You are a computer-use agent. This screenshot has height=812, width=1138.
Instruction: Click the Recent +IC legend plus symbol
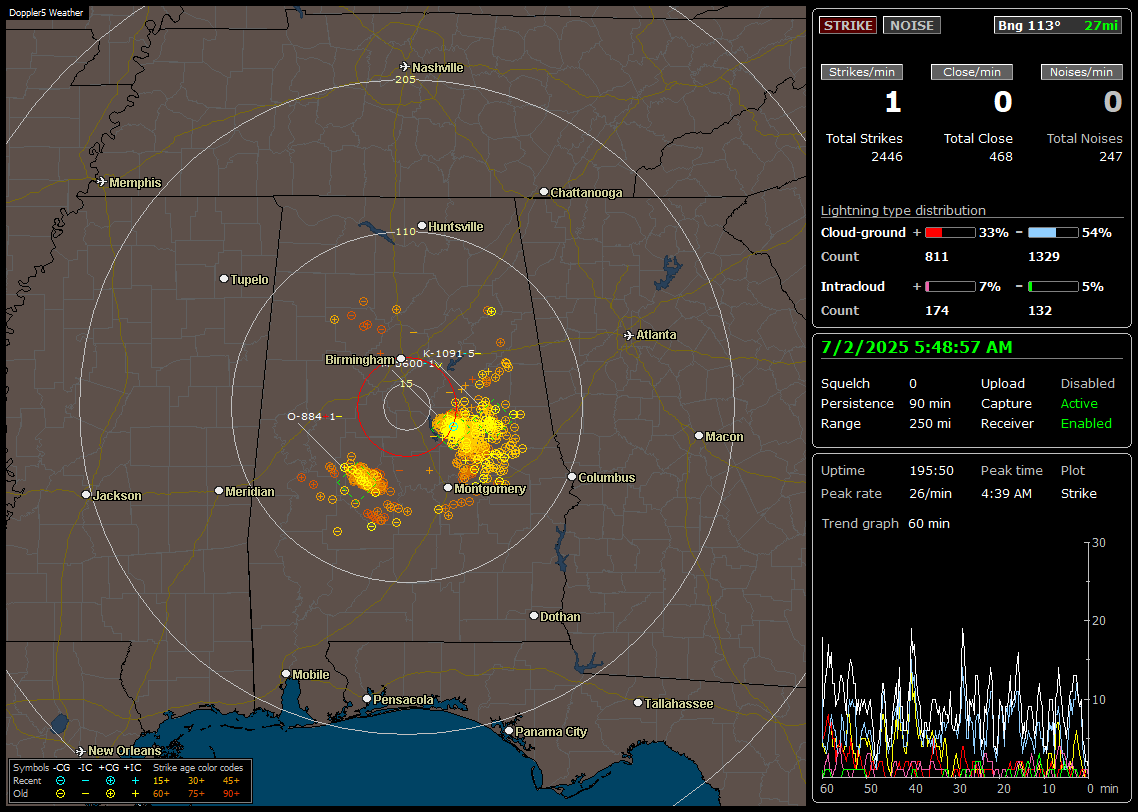[x=135, y=781]
